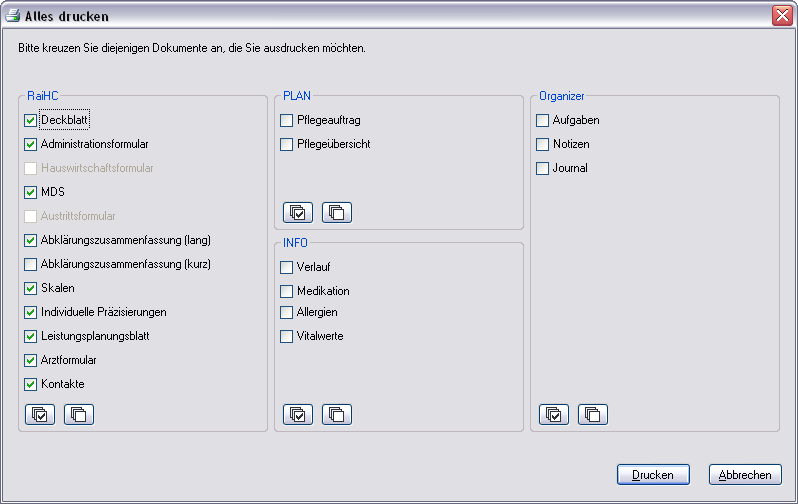Image resolution: width=798 pixels, height=504 pixels.
Task: Tick the Medikation checkbox
Action: (x=287, y=291)
